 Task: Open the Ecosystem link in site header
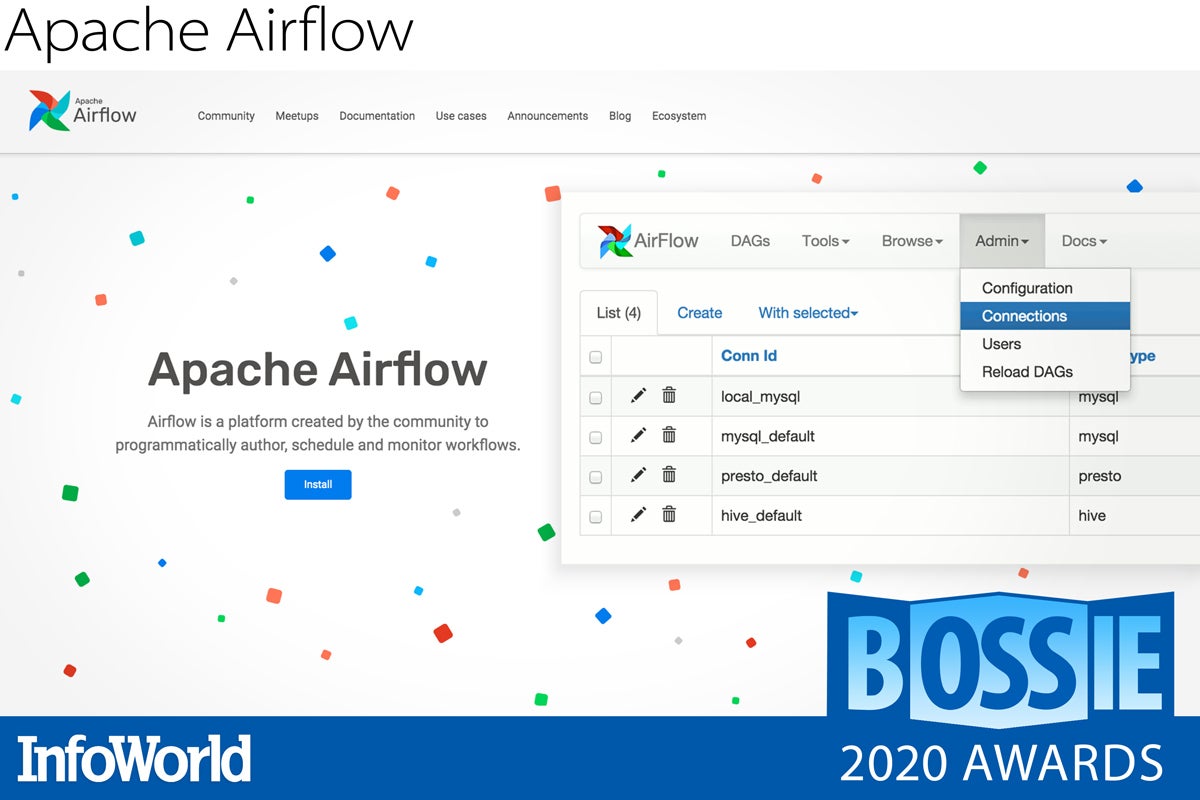tap(679, 116)
